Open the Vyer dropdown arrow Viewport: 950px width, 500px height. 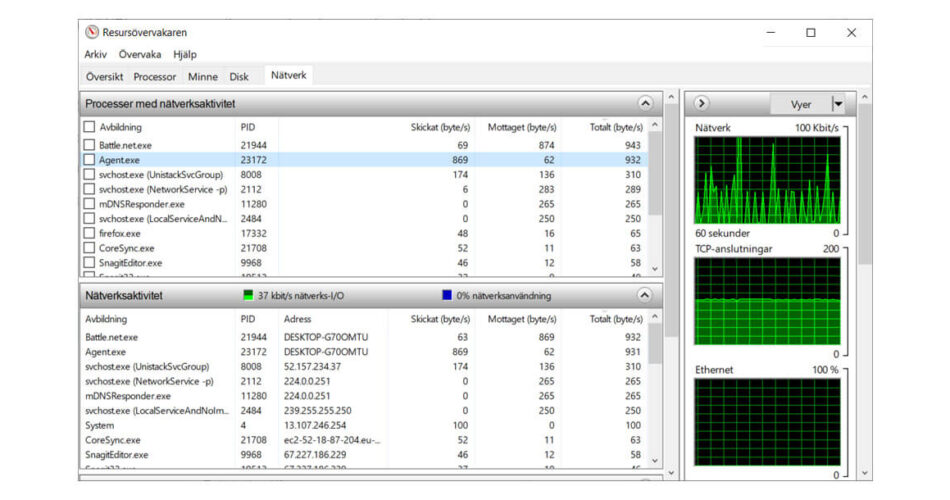pos(838,103)
